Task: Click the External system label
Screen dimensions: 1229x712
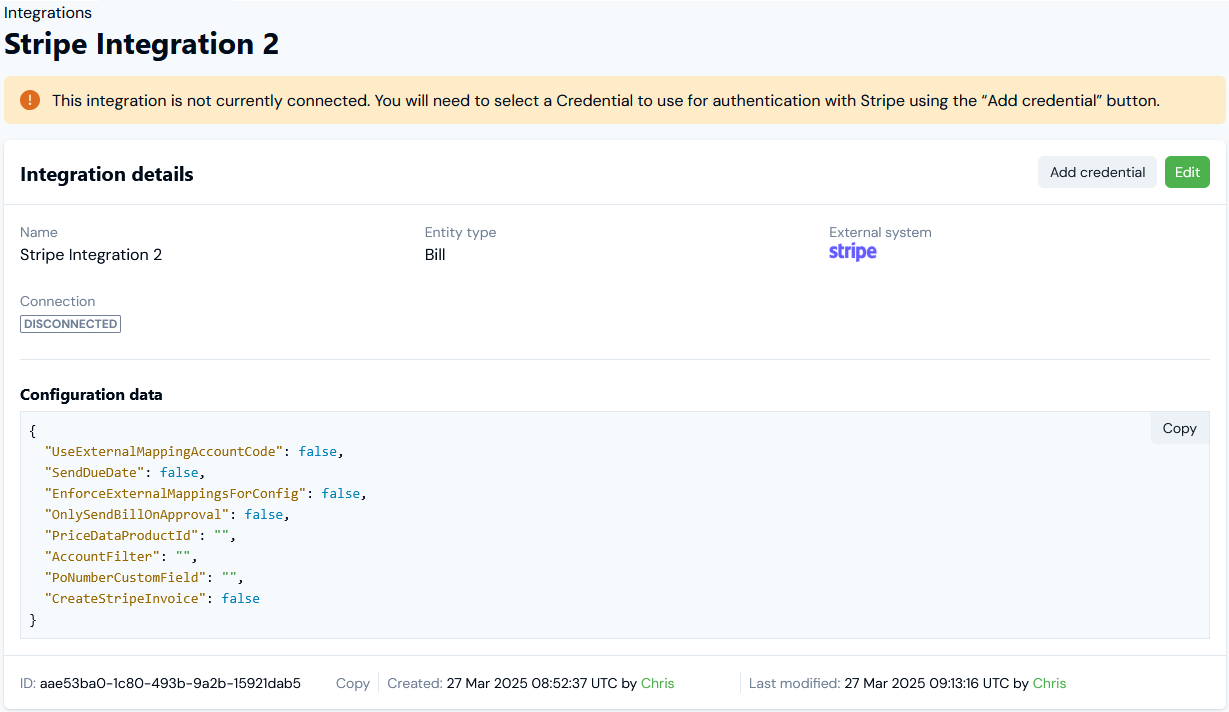Action: coord(880,232)
